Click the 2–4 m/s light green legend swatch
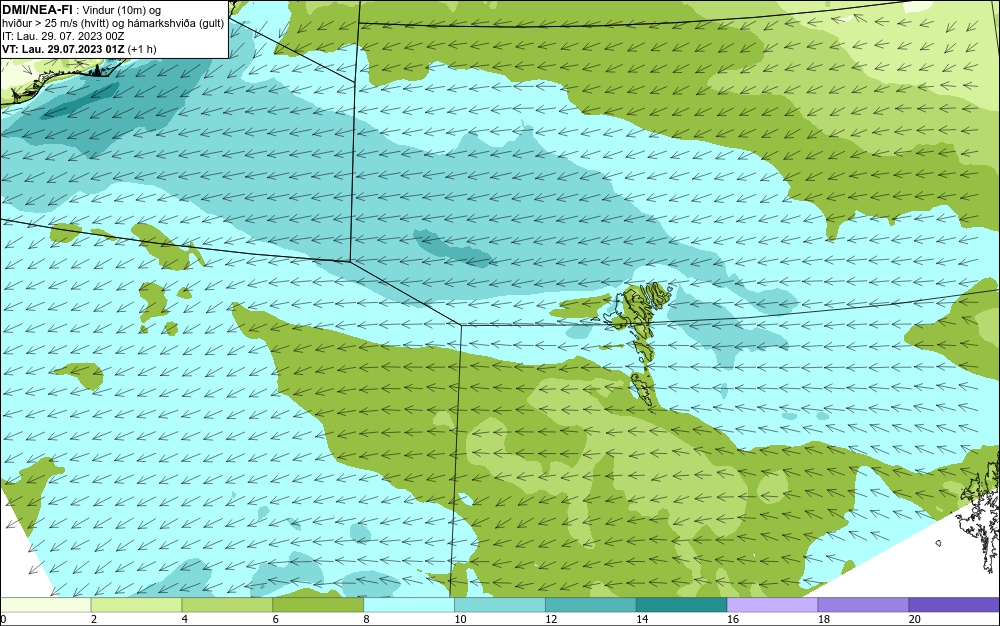The width and height of the screenshot is (1000, 626). click(136, 605)
